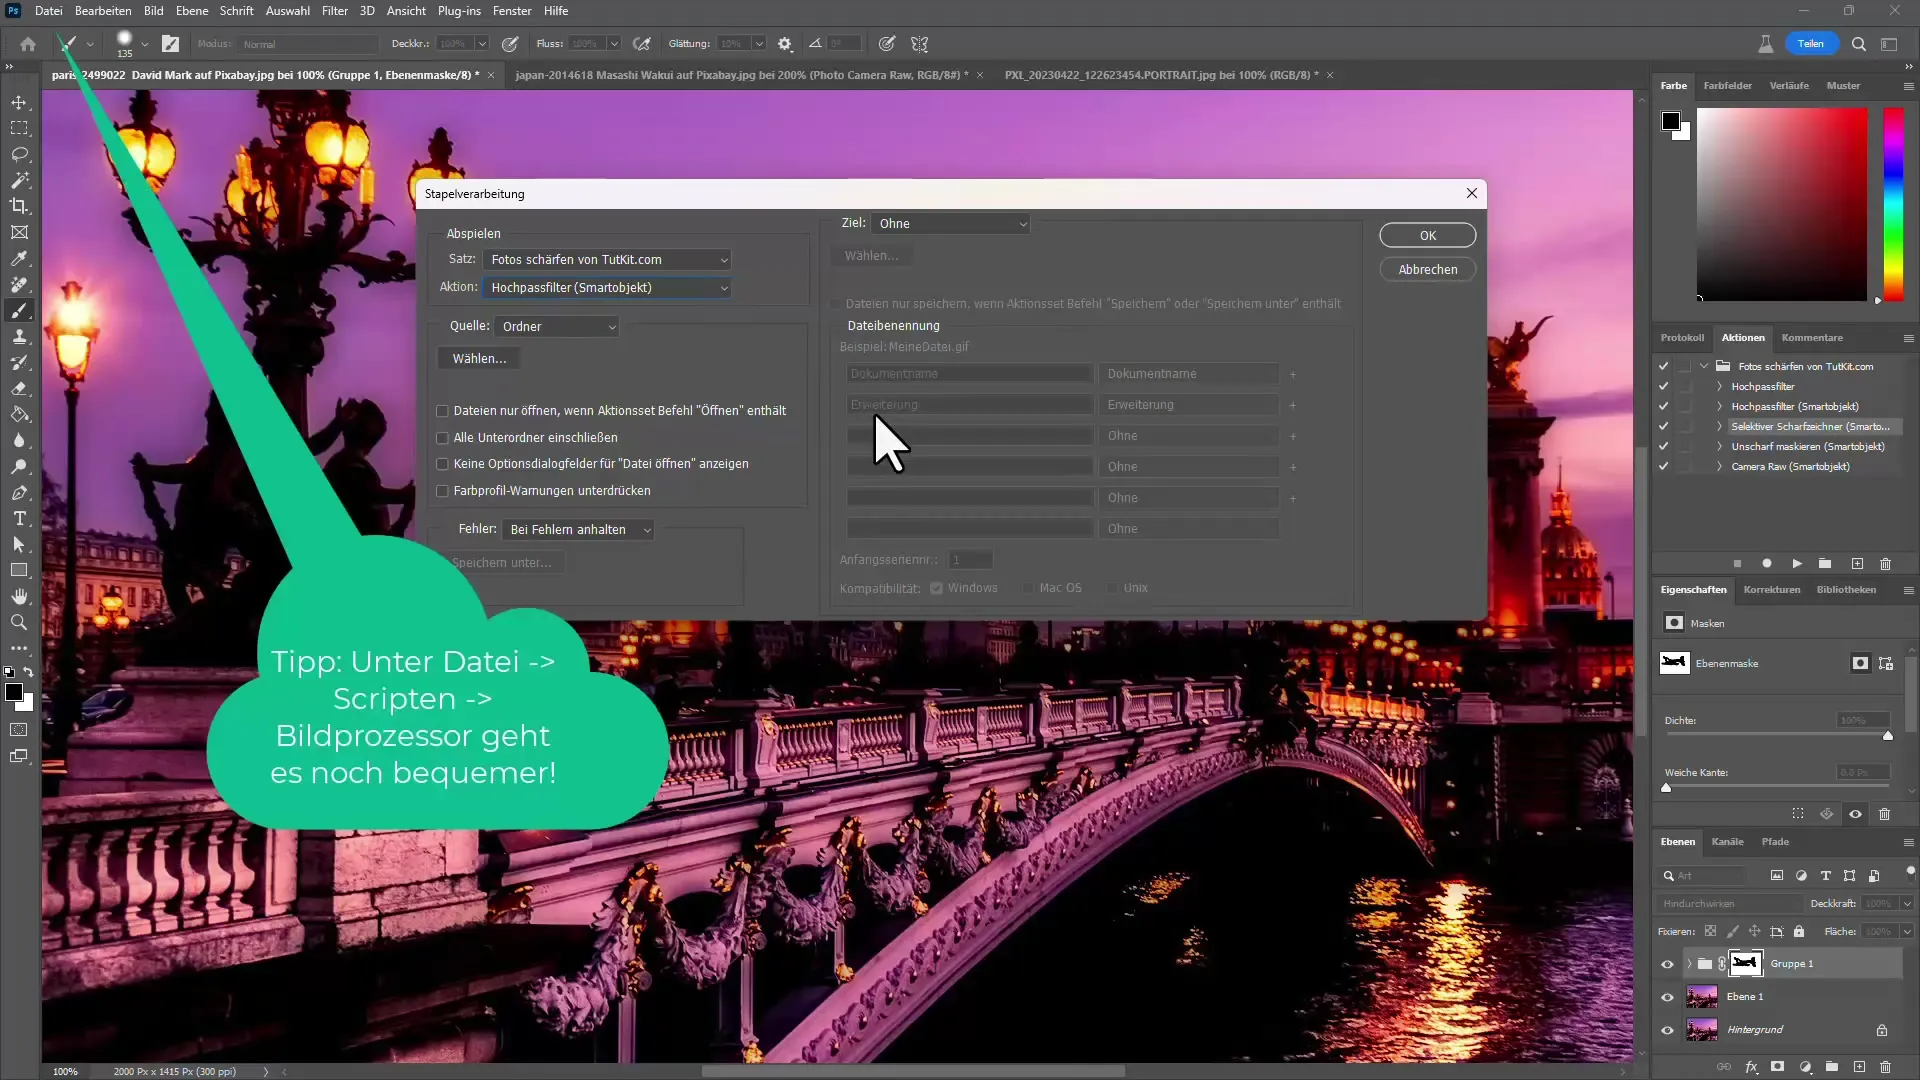Select the Eyedropper tool
Screen dimensions: 1920x1080
19,258
